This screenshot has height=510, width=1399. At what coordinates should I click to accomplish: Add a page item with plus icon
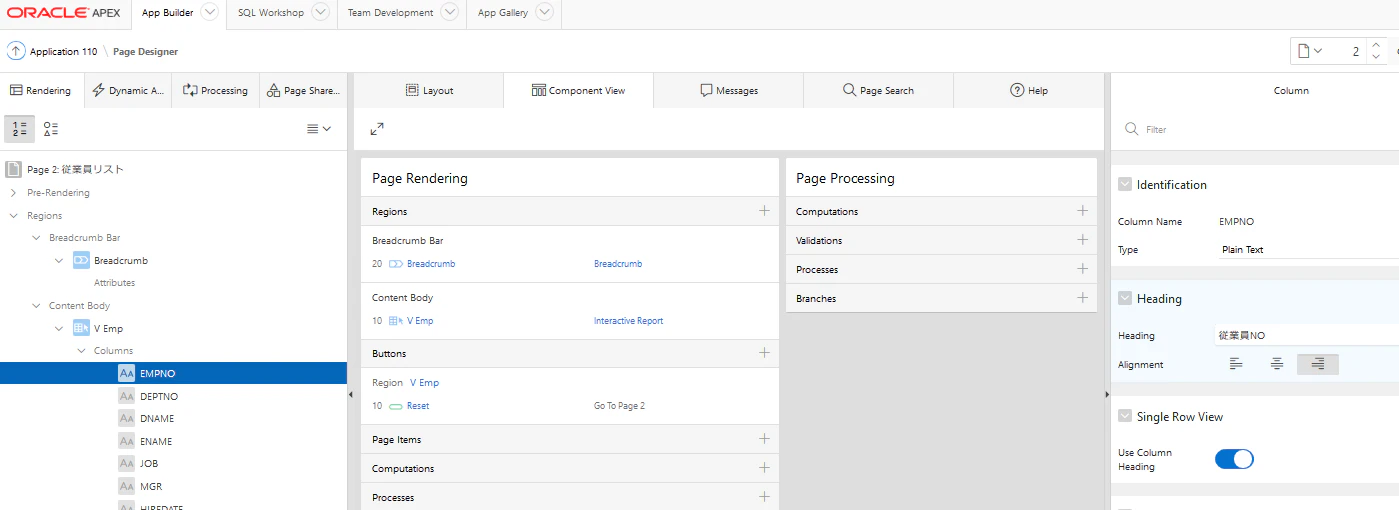(764, 439)
